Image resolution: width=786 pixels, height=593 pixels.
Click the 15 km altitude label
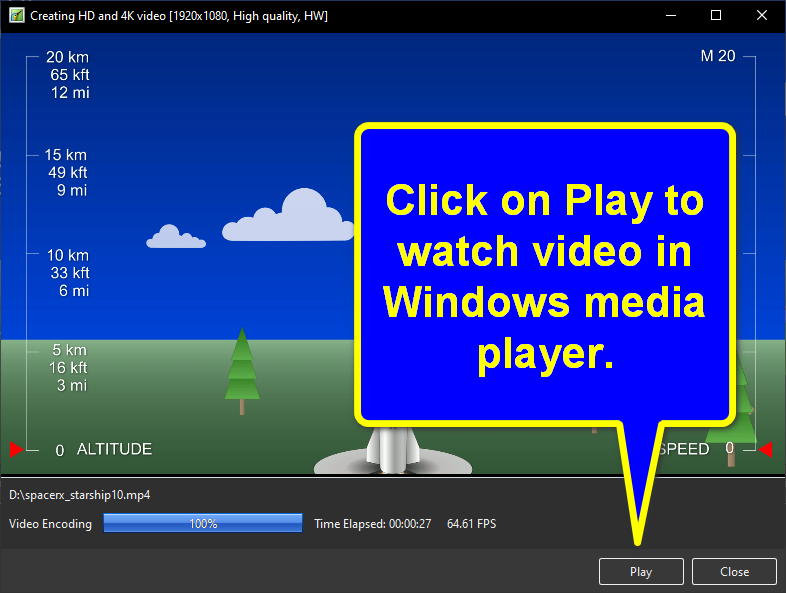click(66, 155)
